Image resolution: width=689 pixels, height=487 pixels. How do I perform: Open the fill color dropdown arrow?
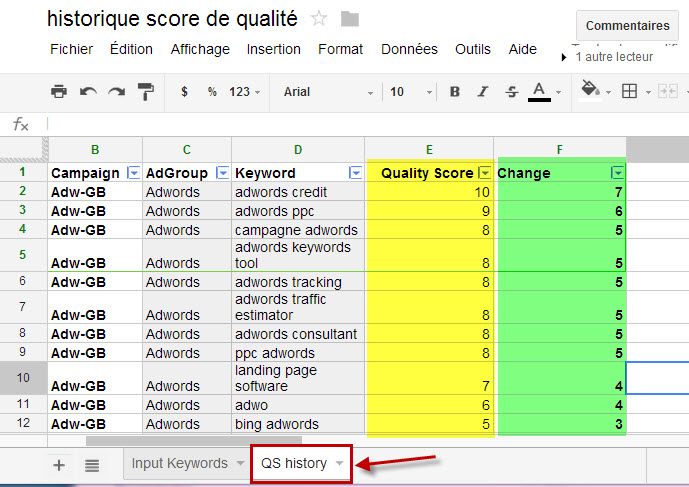pyautogui.click(x=609, y=92)
